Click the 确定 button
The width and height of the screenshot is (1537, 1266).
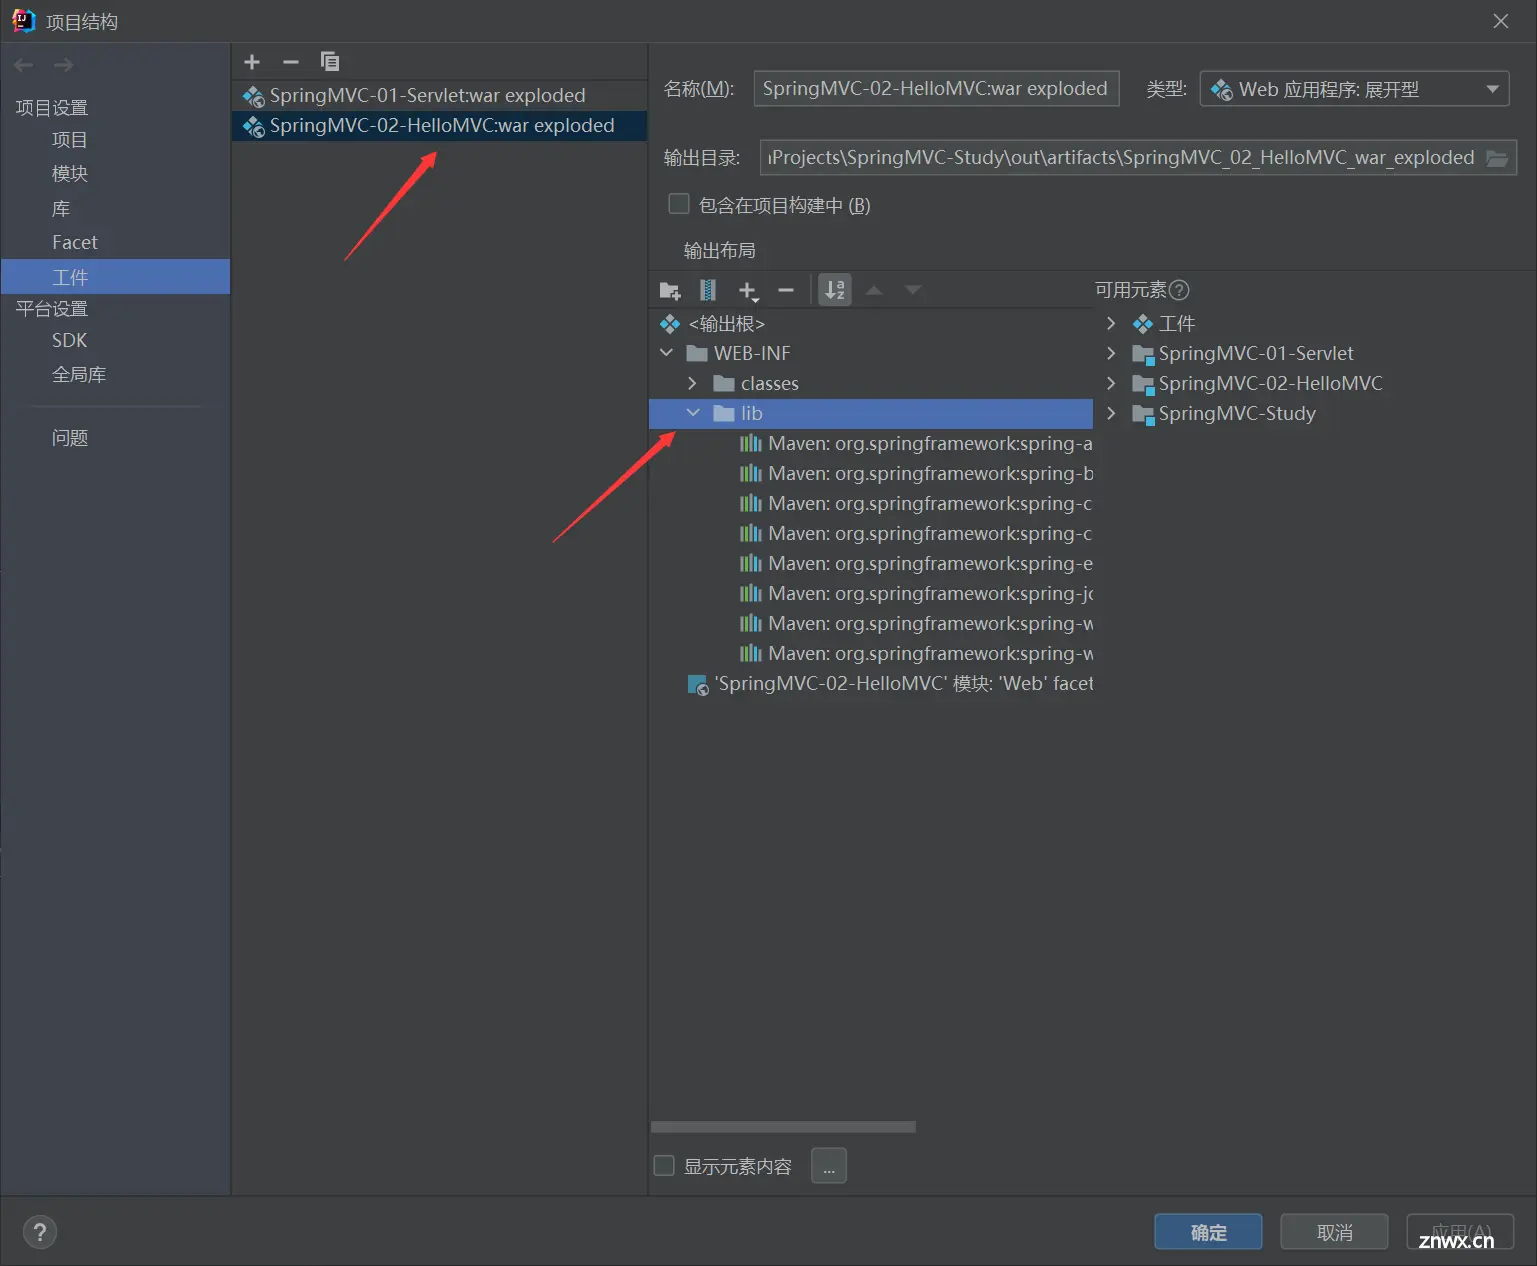click(1208, 1232)
